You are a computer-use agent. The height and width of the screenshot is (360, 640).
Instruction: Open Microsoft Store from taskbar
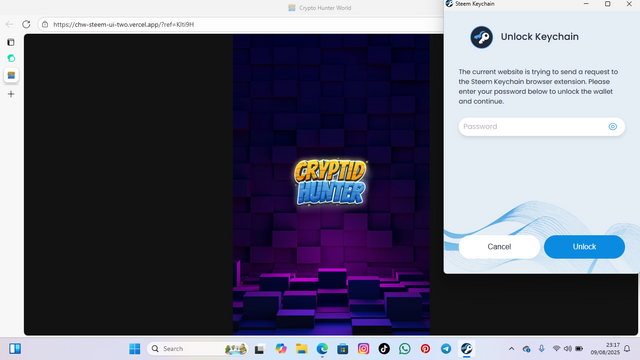342,349
